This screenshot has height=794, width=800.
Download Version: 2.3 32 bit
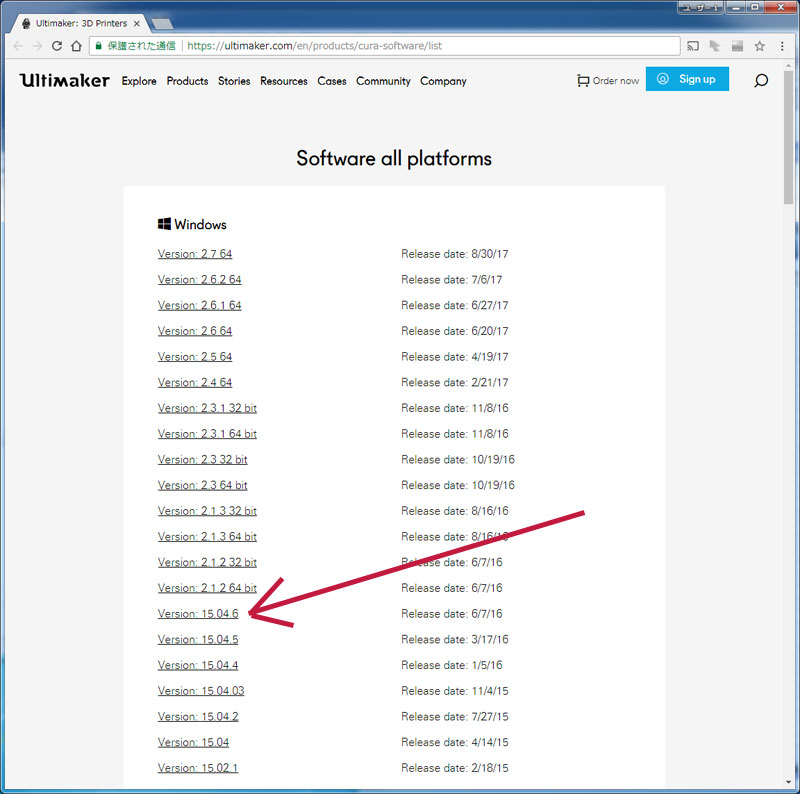point(203,459)
